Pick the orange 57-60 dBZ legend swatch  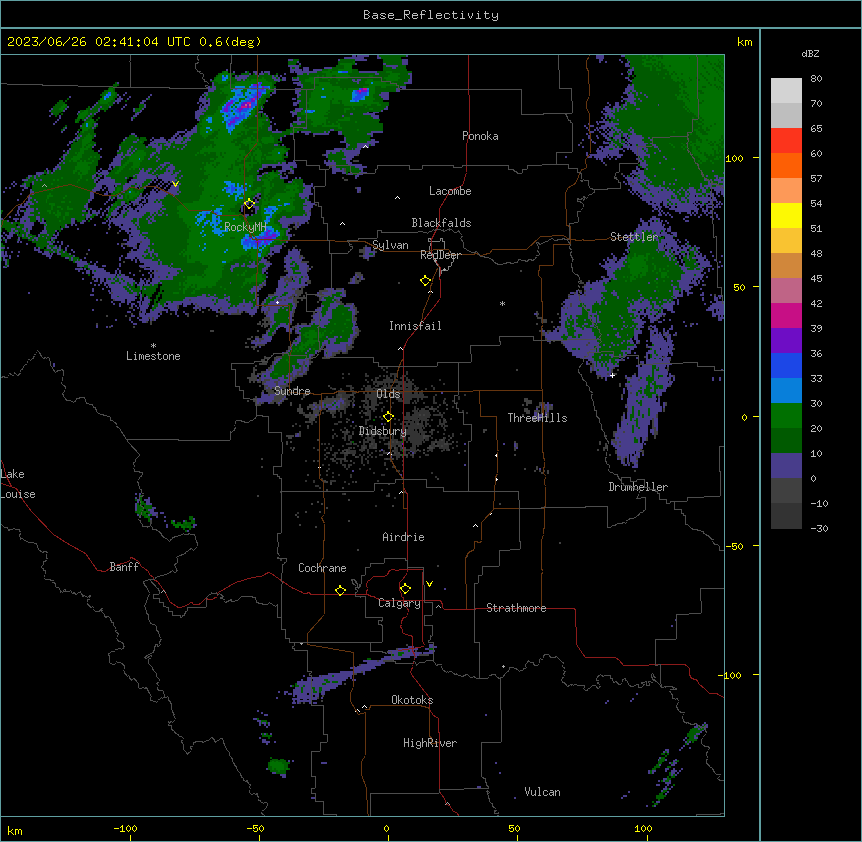(x=786, y=165)
